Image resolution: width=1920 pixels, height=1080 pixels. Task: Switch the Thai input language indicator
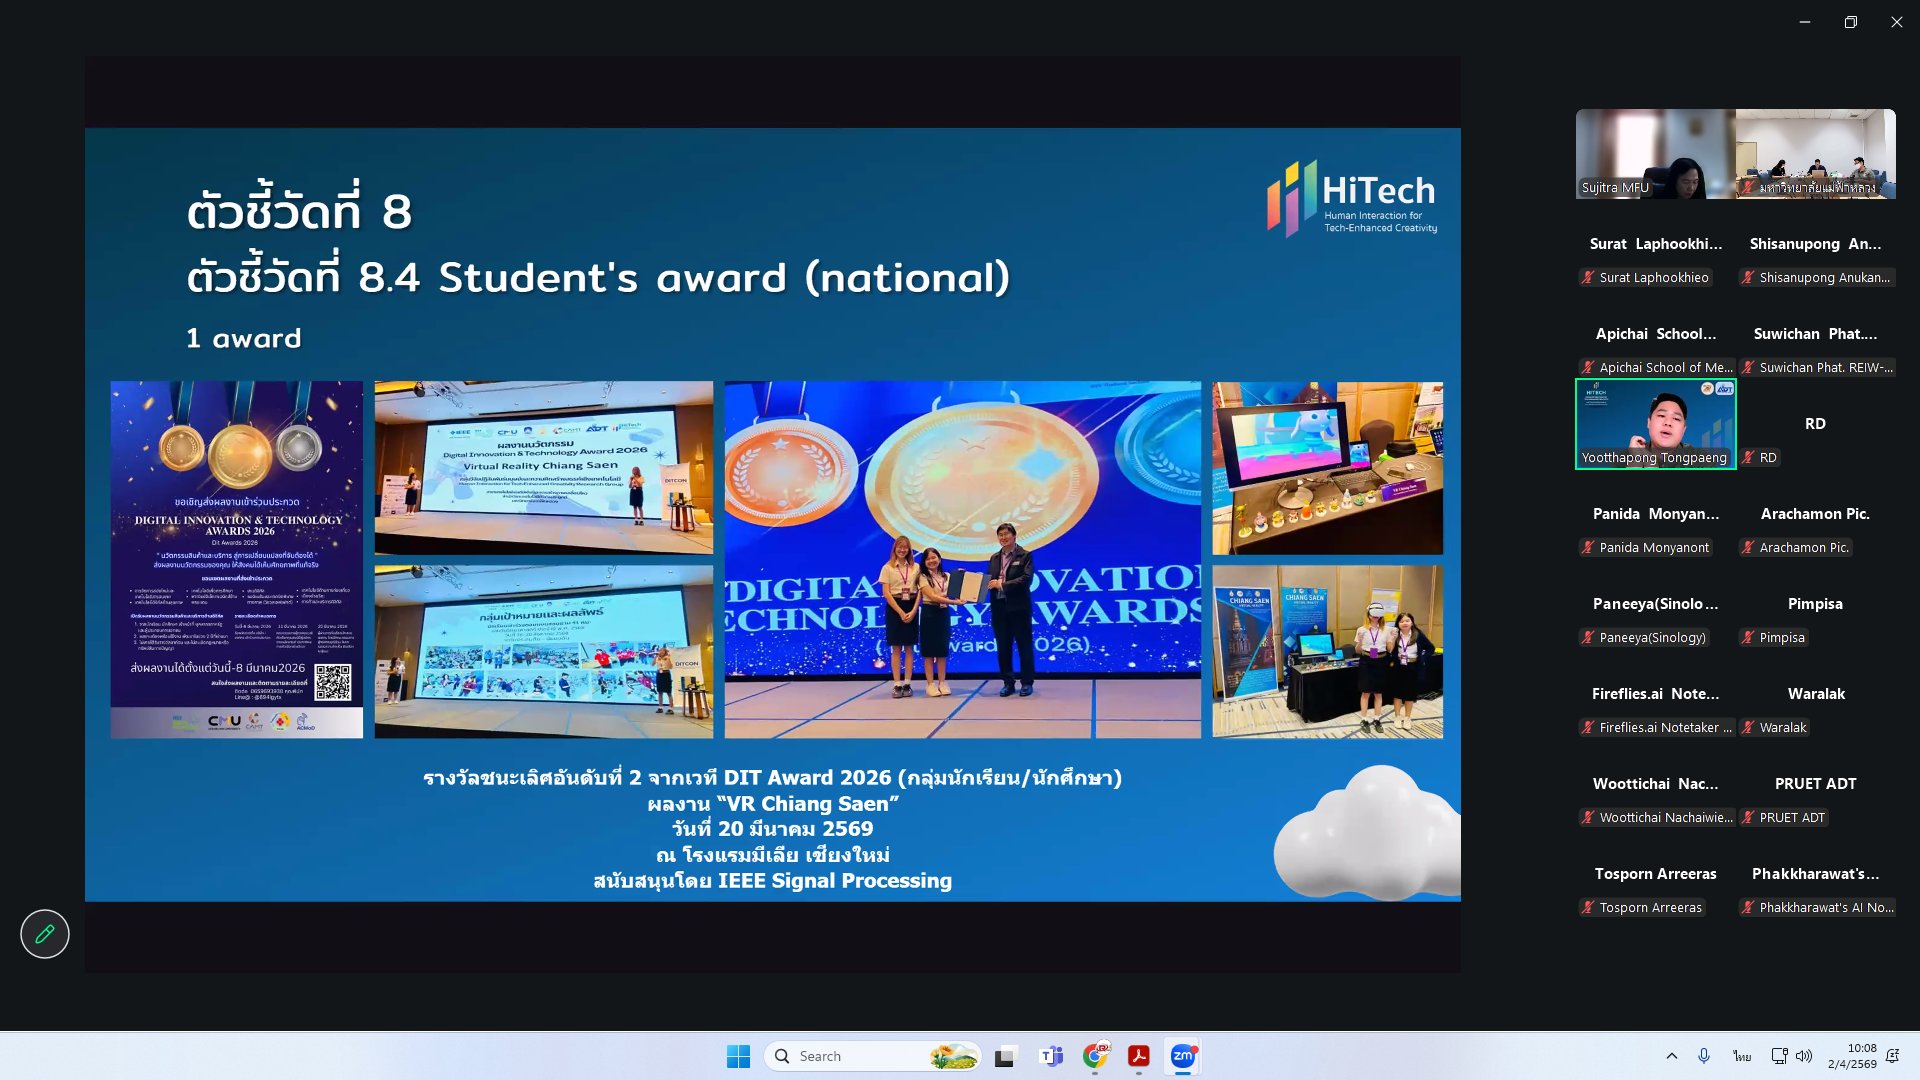tap(1742, 1056)
